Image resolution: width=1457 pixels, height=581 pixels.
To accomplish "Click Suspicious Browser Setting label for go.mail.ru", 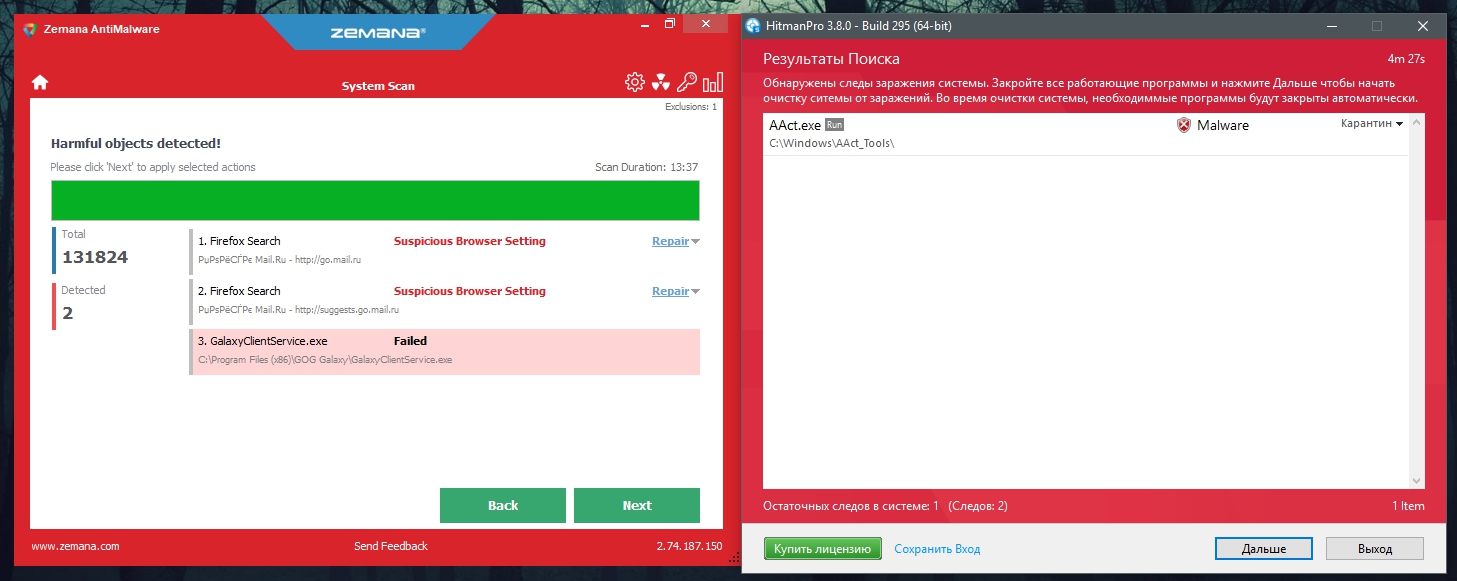I will coord(470,241).
